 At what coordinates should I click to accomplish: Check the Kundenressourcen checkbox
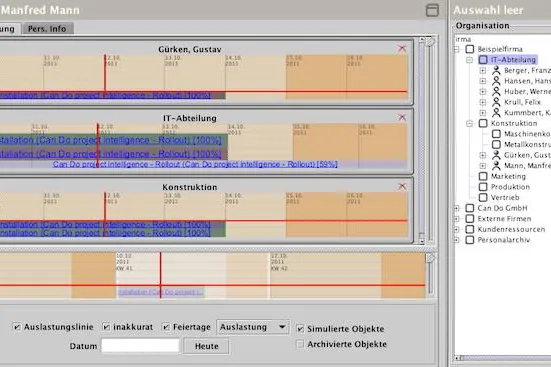click(470, 229)
